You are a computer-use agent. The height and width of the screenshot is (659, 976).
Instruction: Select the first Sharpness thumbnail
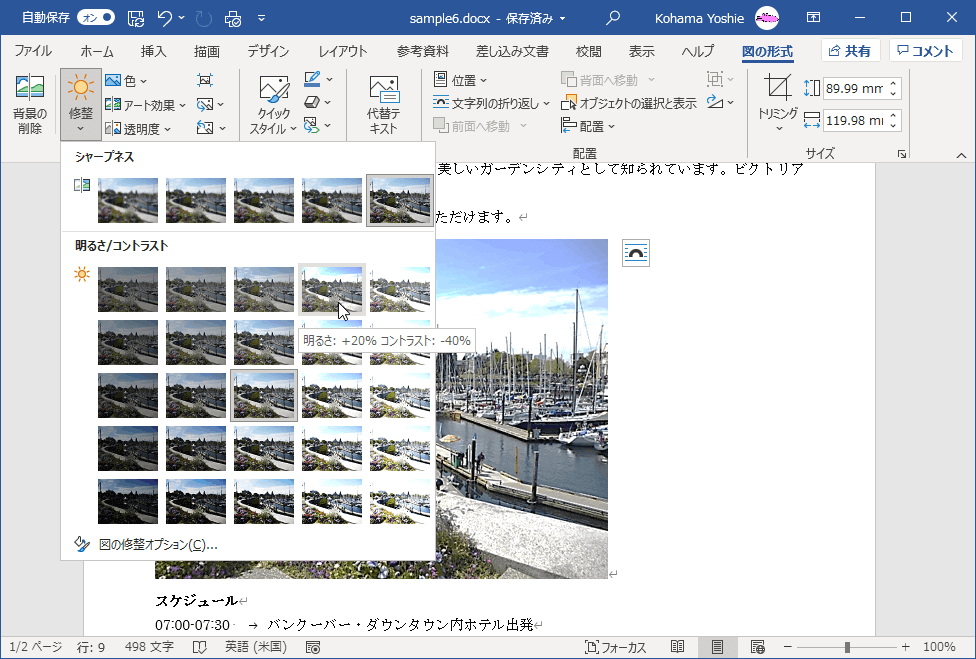(x=128, y=200)
